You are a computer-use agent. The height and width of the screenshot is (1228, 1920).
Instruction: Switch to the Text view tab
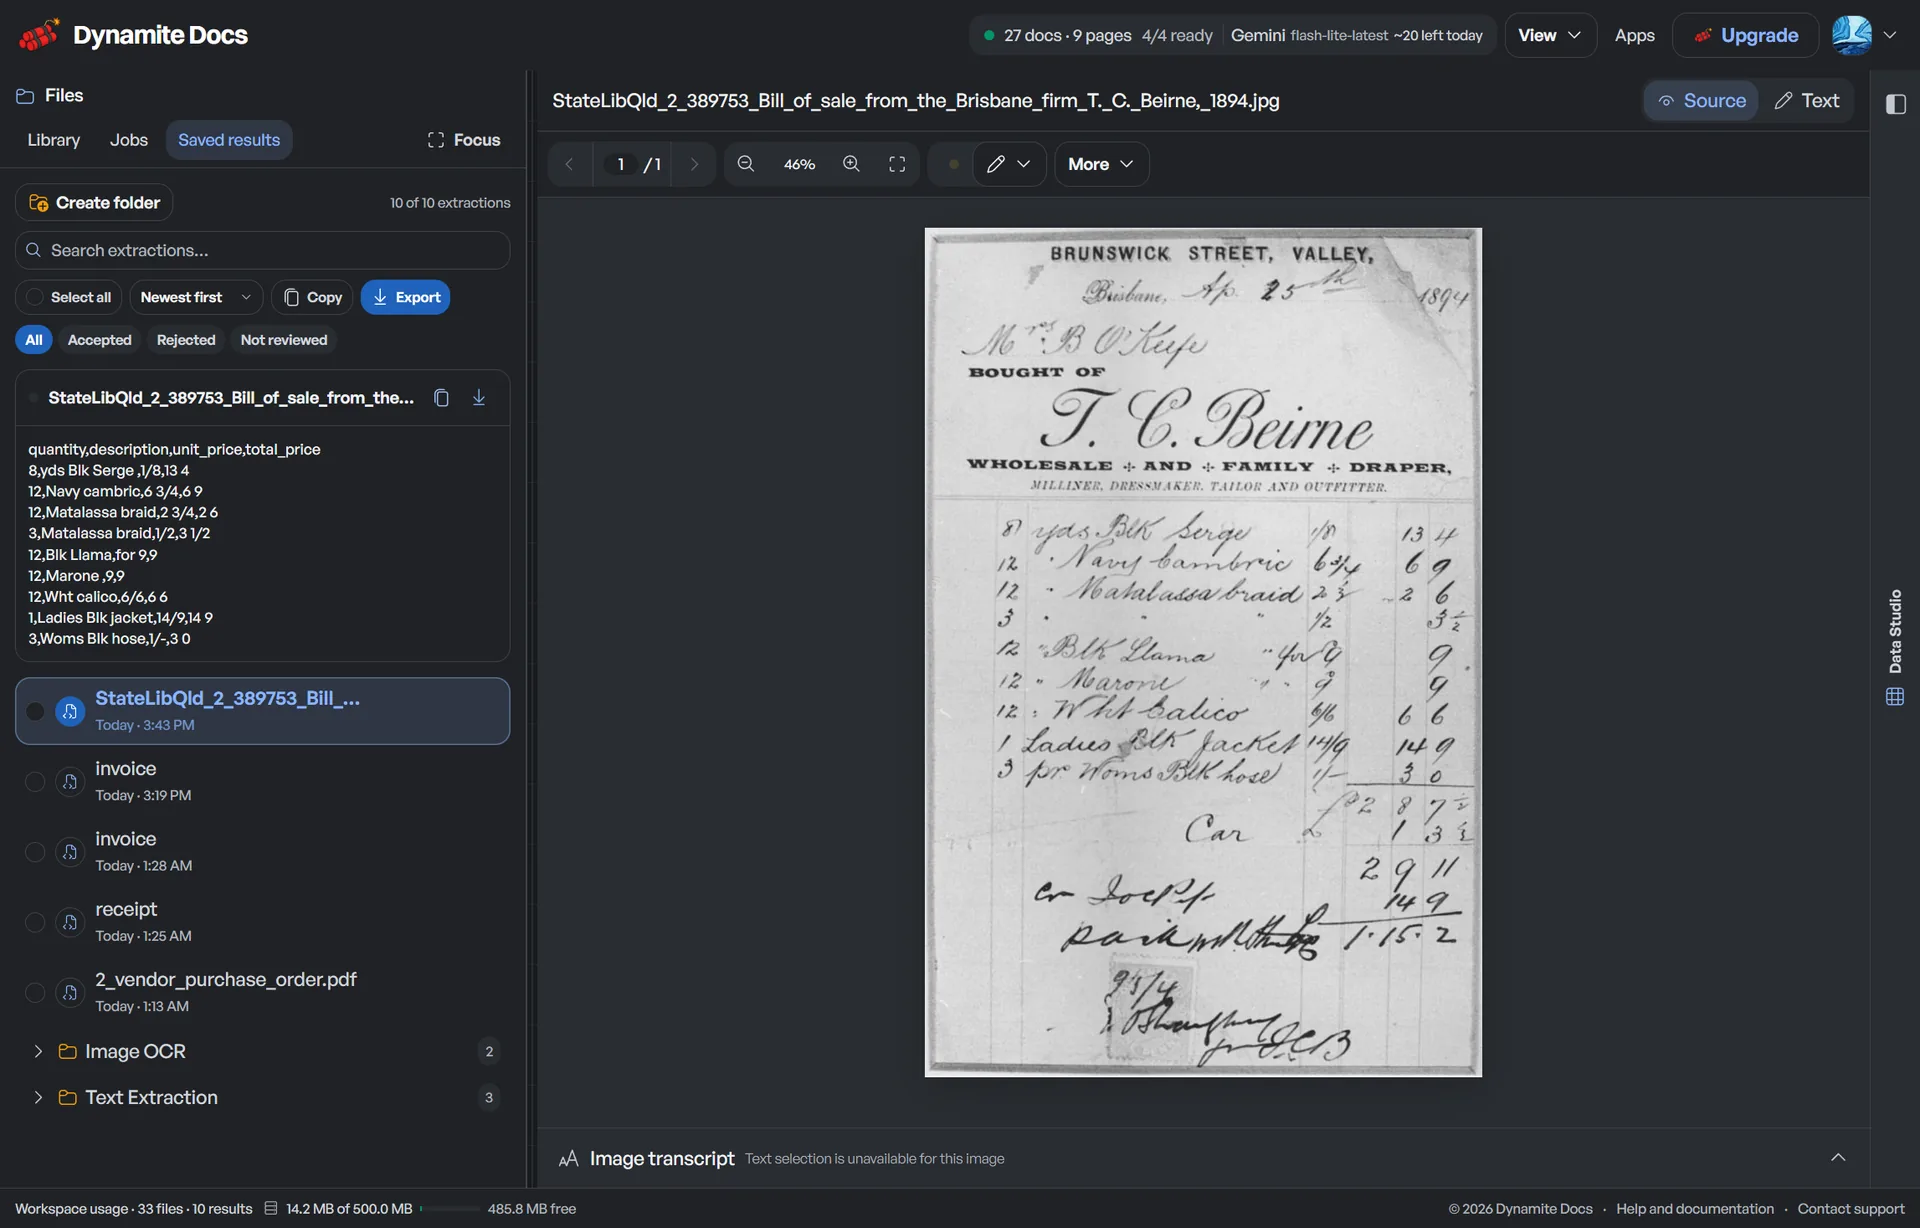pyautogui.click(x=1807, y=101)
